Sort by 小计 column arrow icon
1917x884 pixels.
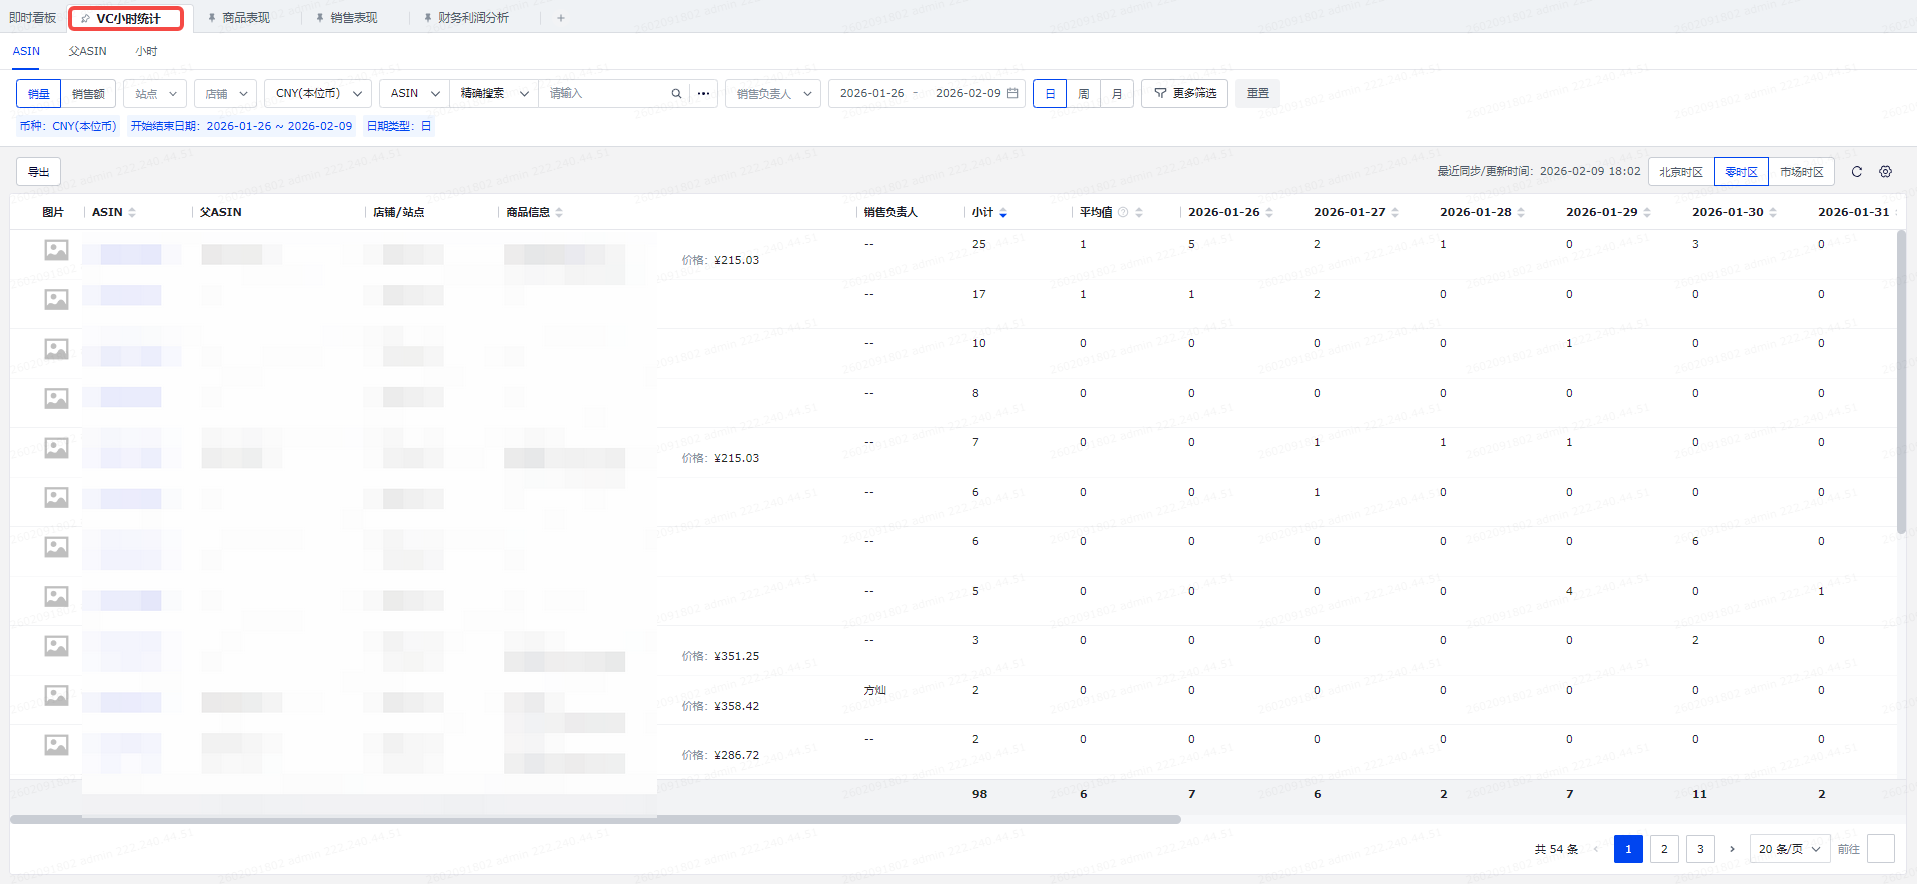point(1003,213)
